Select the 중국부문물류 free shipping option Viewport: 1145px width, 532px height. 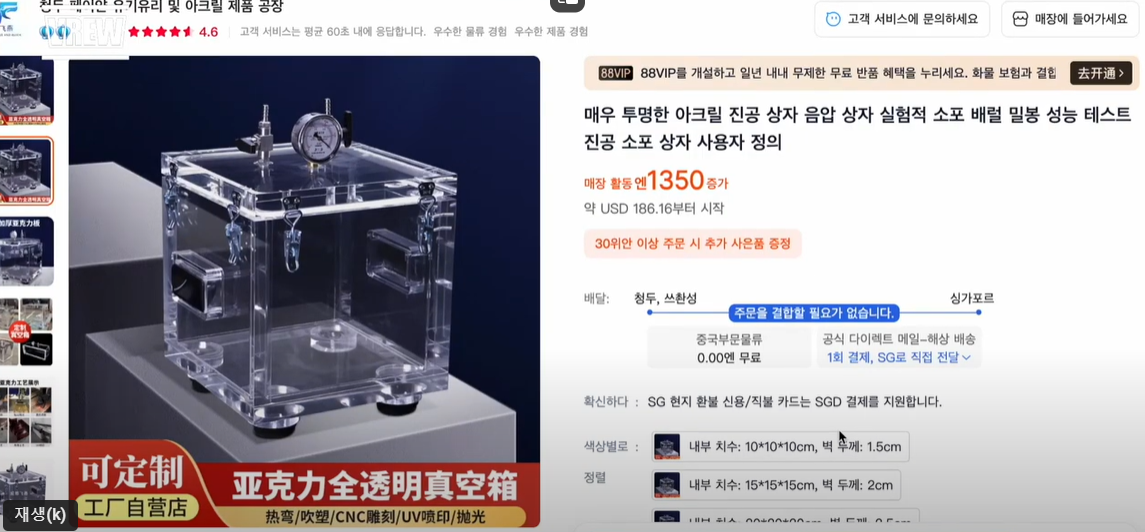(729, 348)
